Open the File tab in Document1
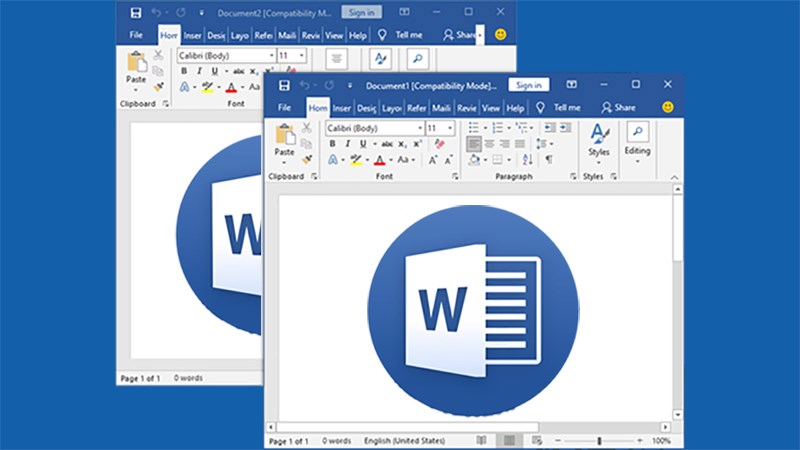 pos(284,107)
